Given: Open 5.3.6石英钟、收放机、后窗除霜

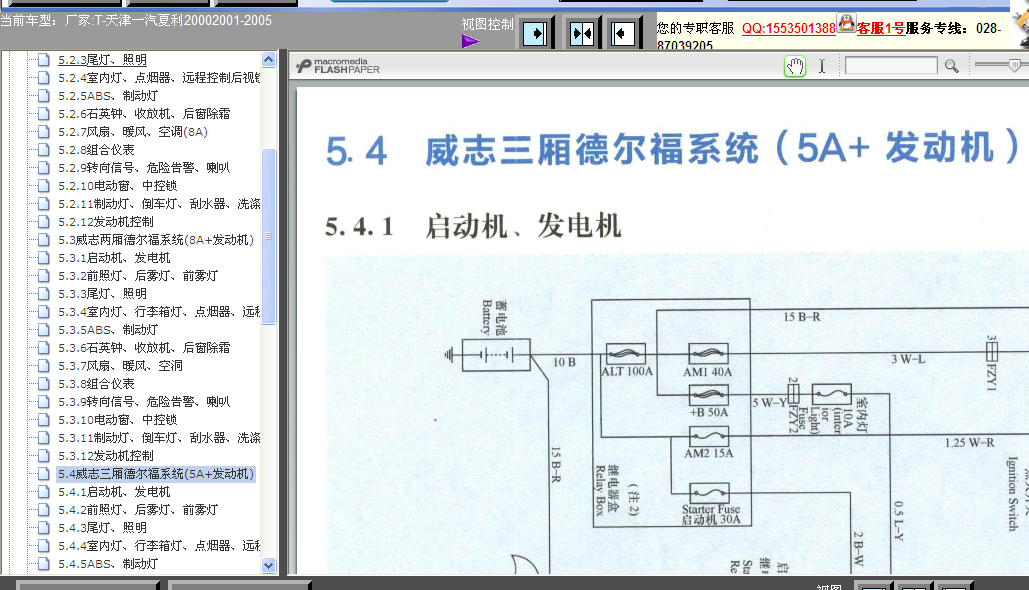Looking at the screenshot, I should [x=144, y=348].
